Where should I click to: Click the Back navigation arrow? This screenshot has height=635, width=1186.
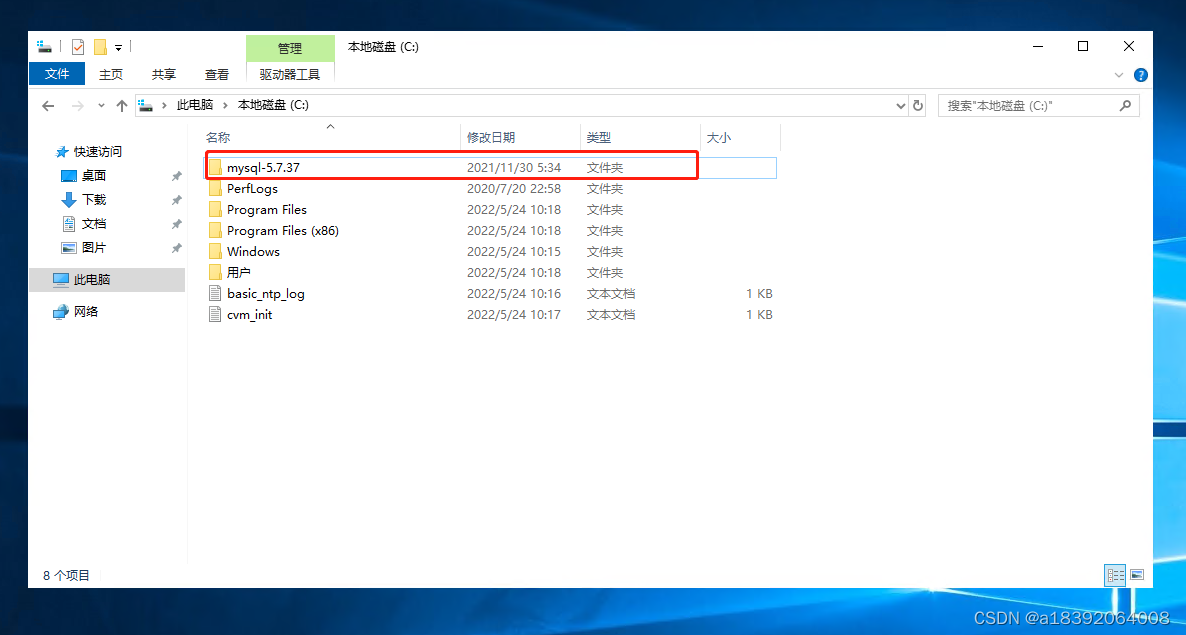[48, 105]
